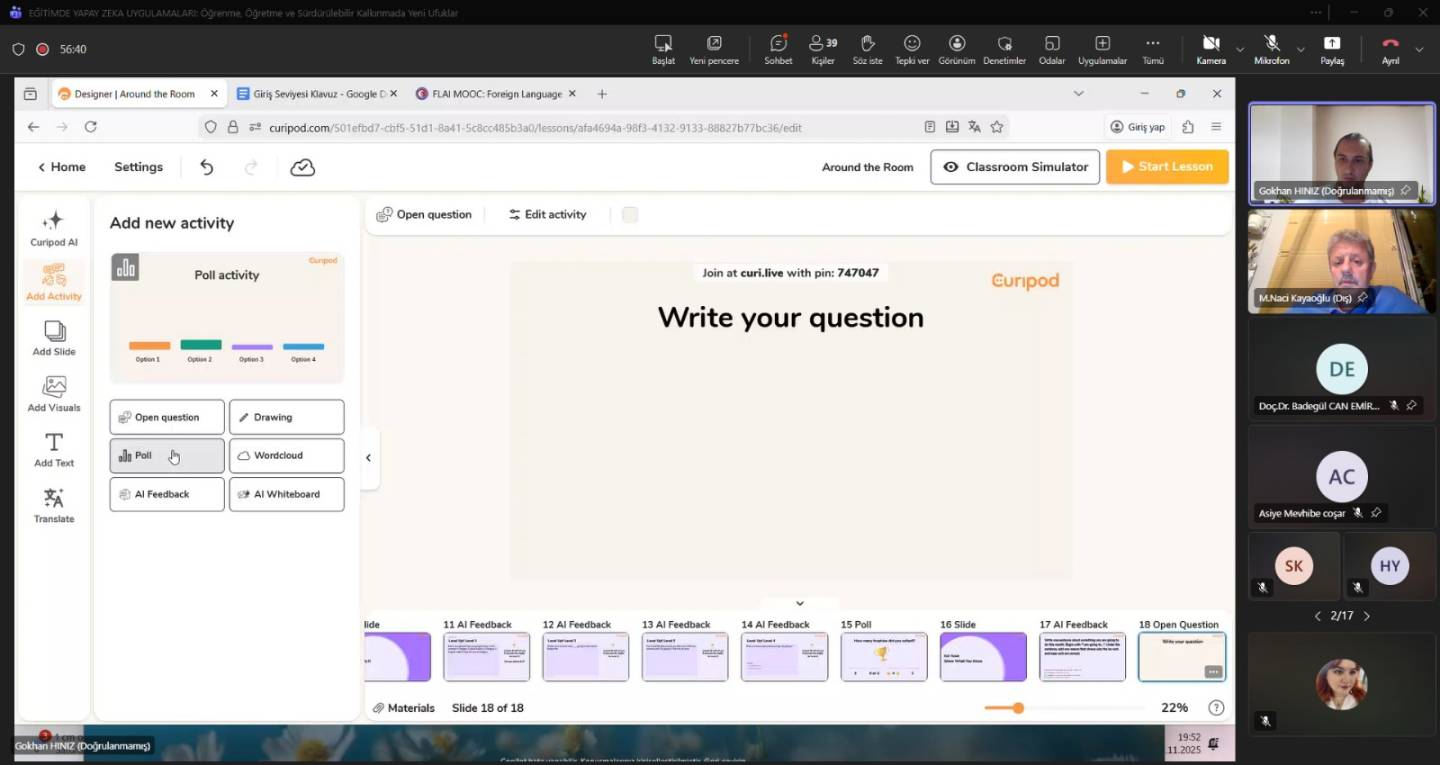Select the 15 Poll slide thumbnail
This screenshot has height=765, width=1440.
(883, 657)
